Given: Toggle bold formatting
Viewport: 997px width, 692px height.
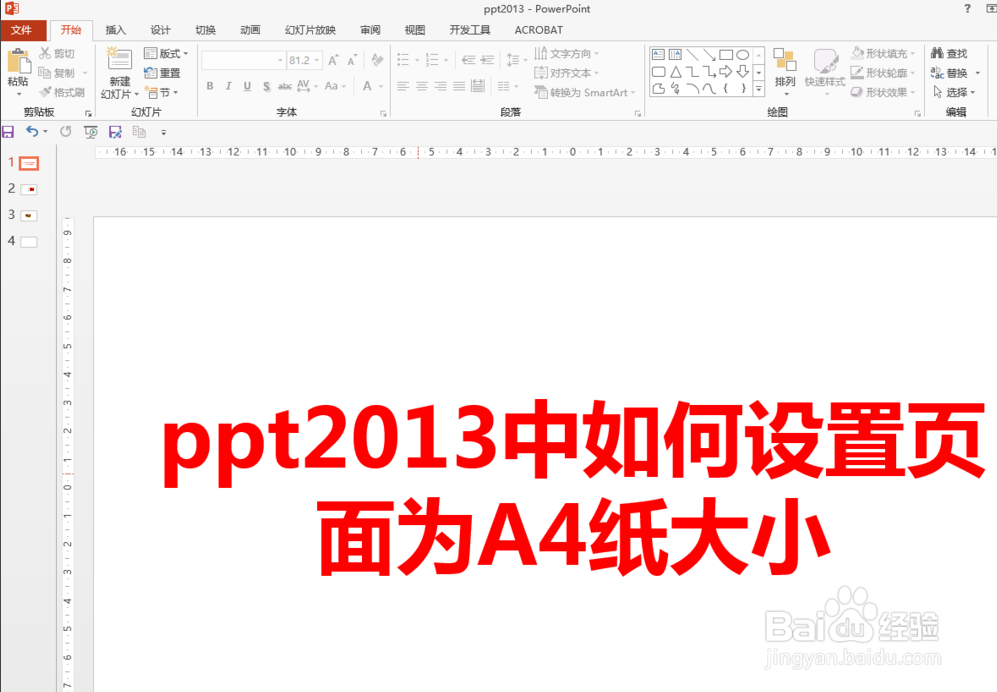Looking at the screenshot, I should 210,86.
